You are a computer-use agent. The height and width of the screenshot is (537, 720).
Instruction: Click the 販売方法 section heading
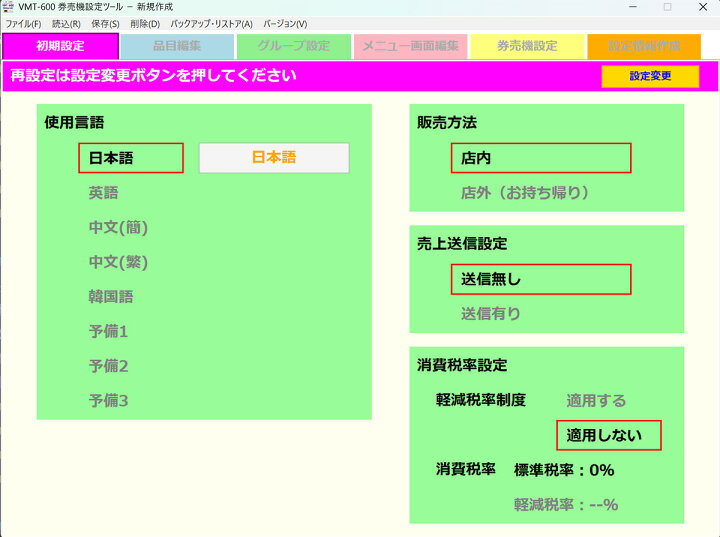coord(447,123)
